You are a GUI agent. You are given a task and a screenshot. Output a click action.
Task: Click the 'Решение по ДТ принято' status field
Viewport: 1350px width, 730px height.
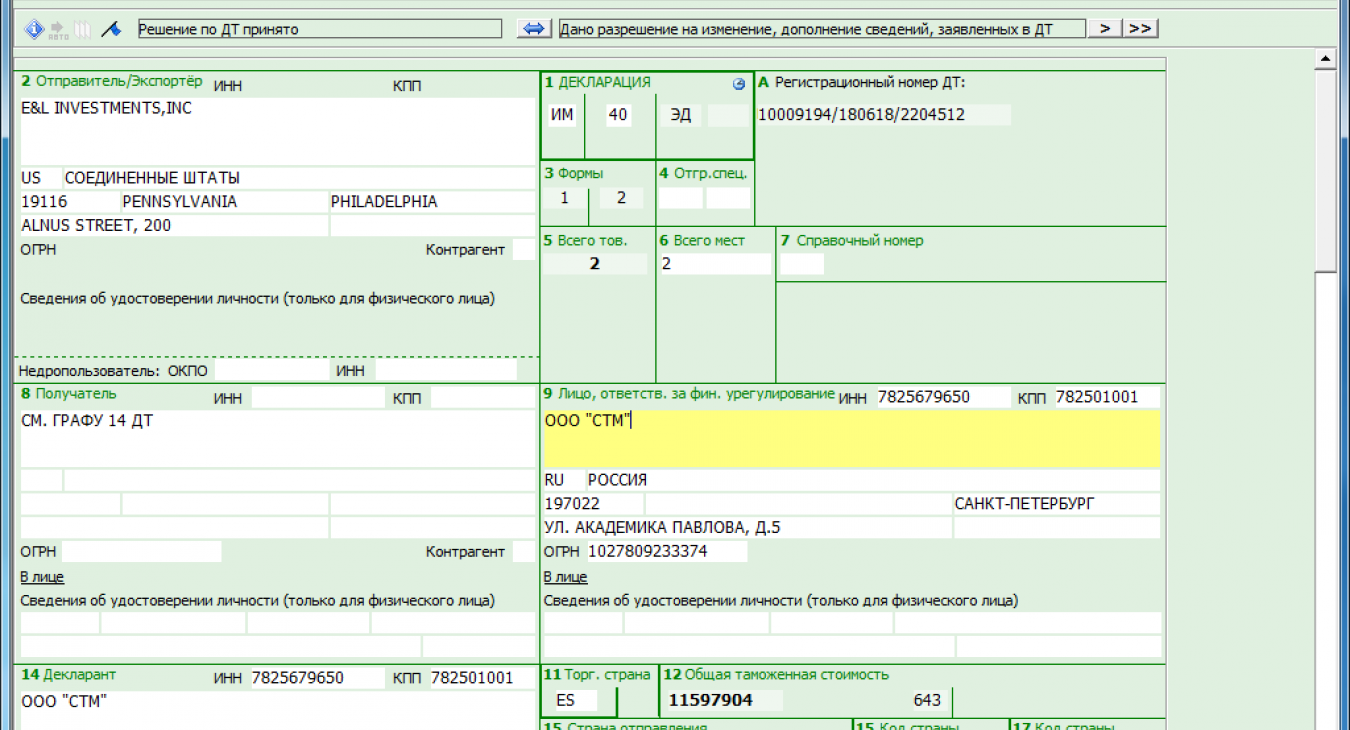[x=319, y=30]
